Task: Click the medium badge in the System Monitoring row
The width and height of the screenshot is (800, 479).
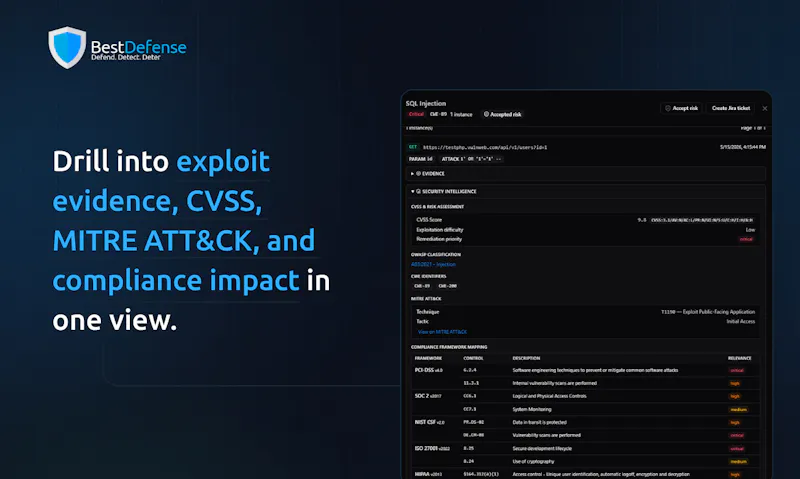Action: click(738, 410)
